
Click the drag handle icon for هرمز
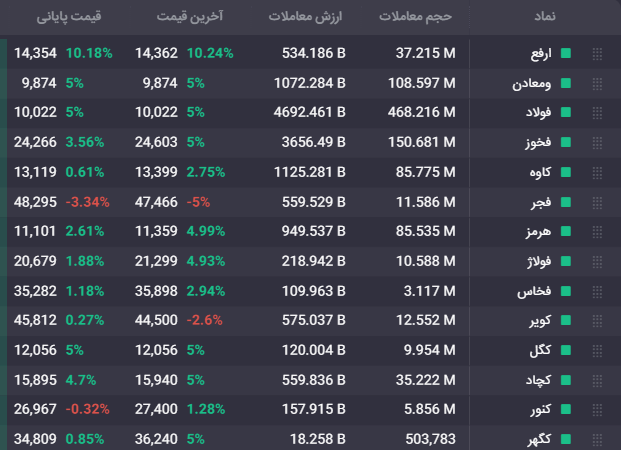pyautogui.click(x=597, y=232)
